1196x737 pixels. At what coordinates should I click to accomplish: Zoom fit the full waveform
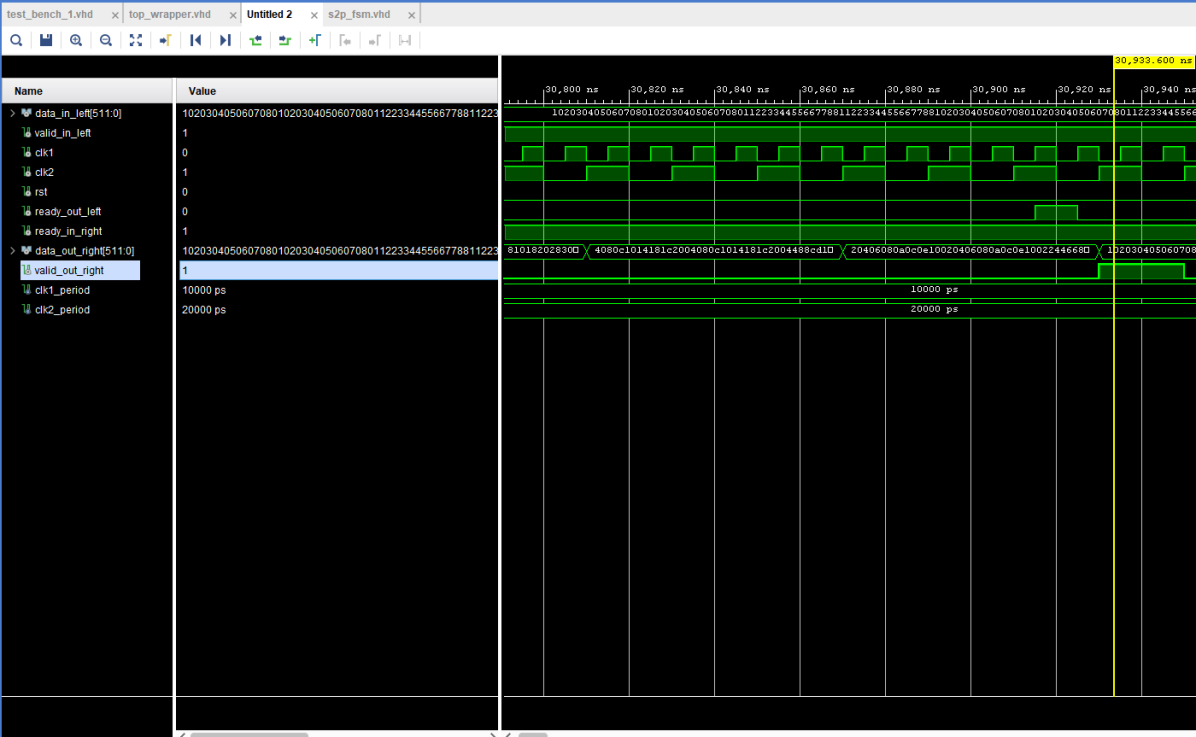[136, 40]
